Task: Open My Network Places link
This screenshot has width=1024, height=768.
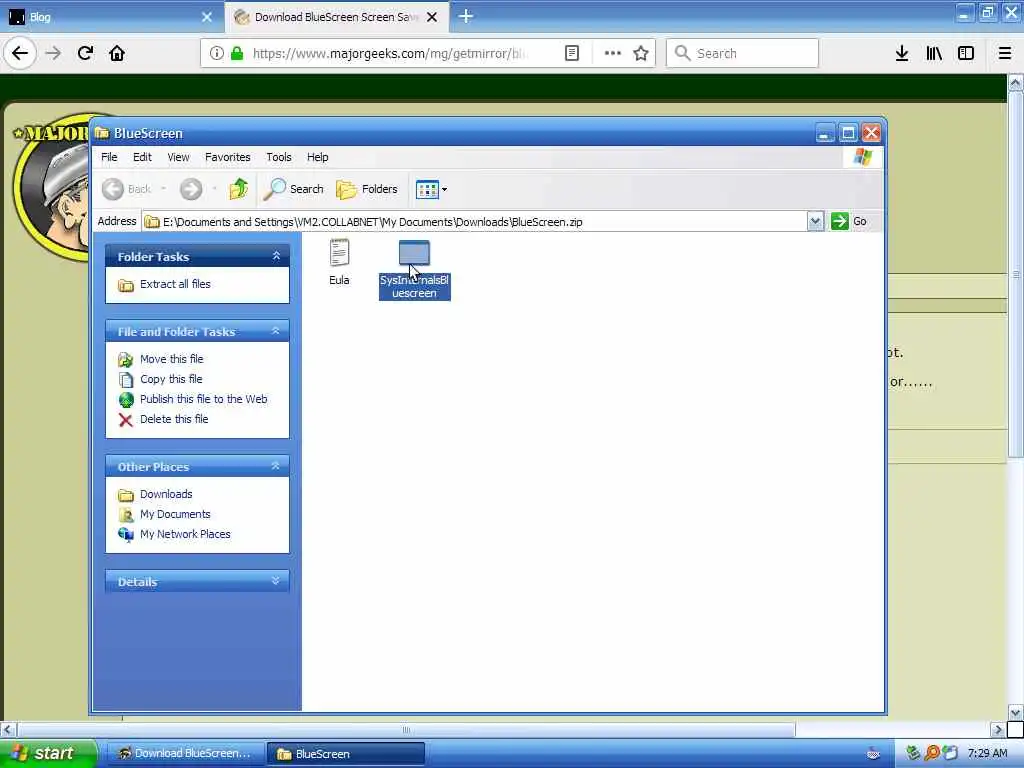Action: click(185, 534)
